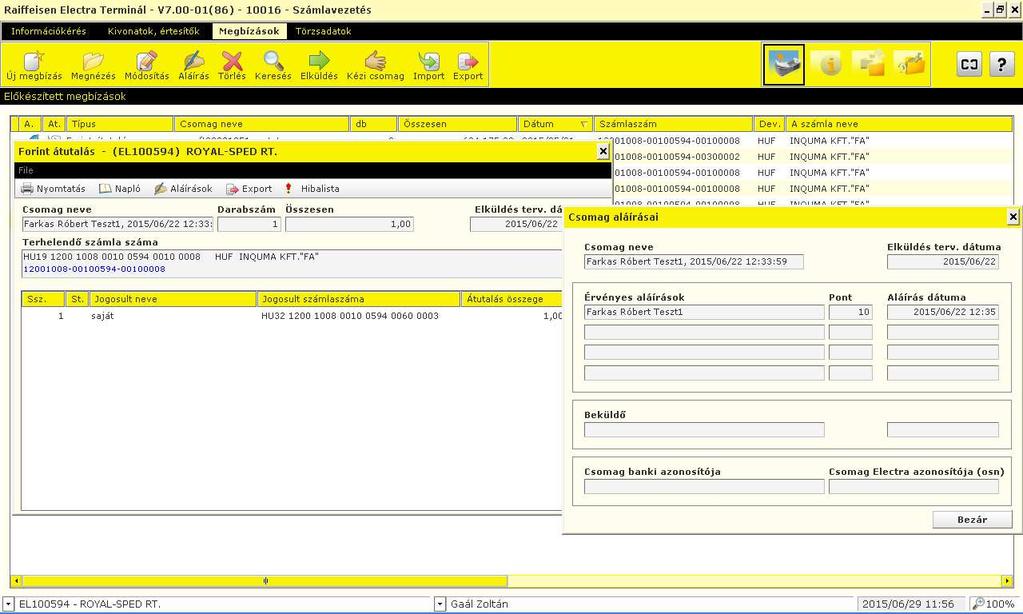Select row with account 01008-00100594-00300002
Image resolution: width=1023 pixels, height=614 pixels.
pyautogui.click(x=812, y=157)
